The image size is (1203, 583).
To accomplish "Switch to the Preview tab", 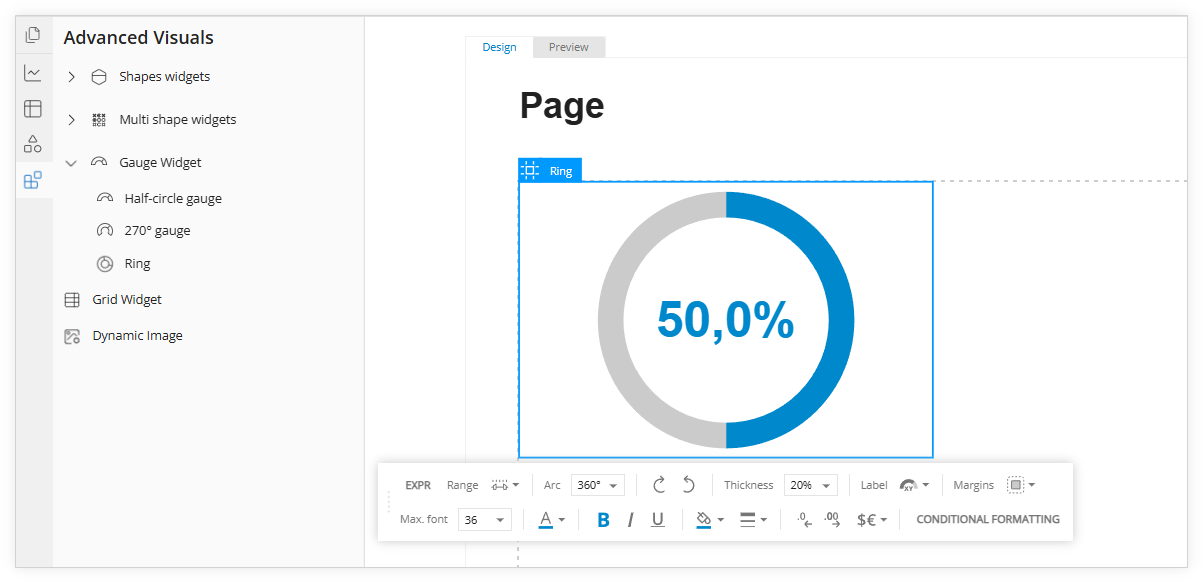I will [x=568, y=47].
